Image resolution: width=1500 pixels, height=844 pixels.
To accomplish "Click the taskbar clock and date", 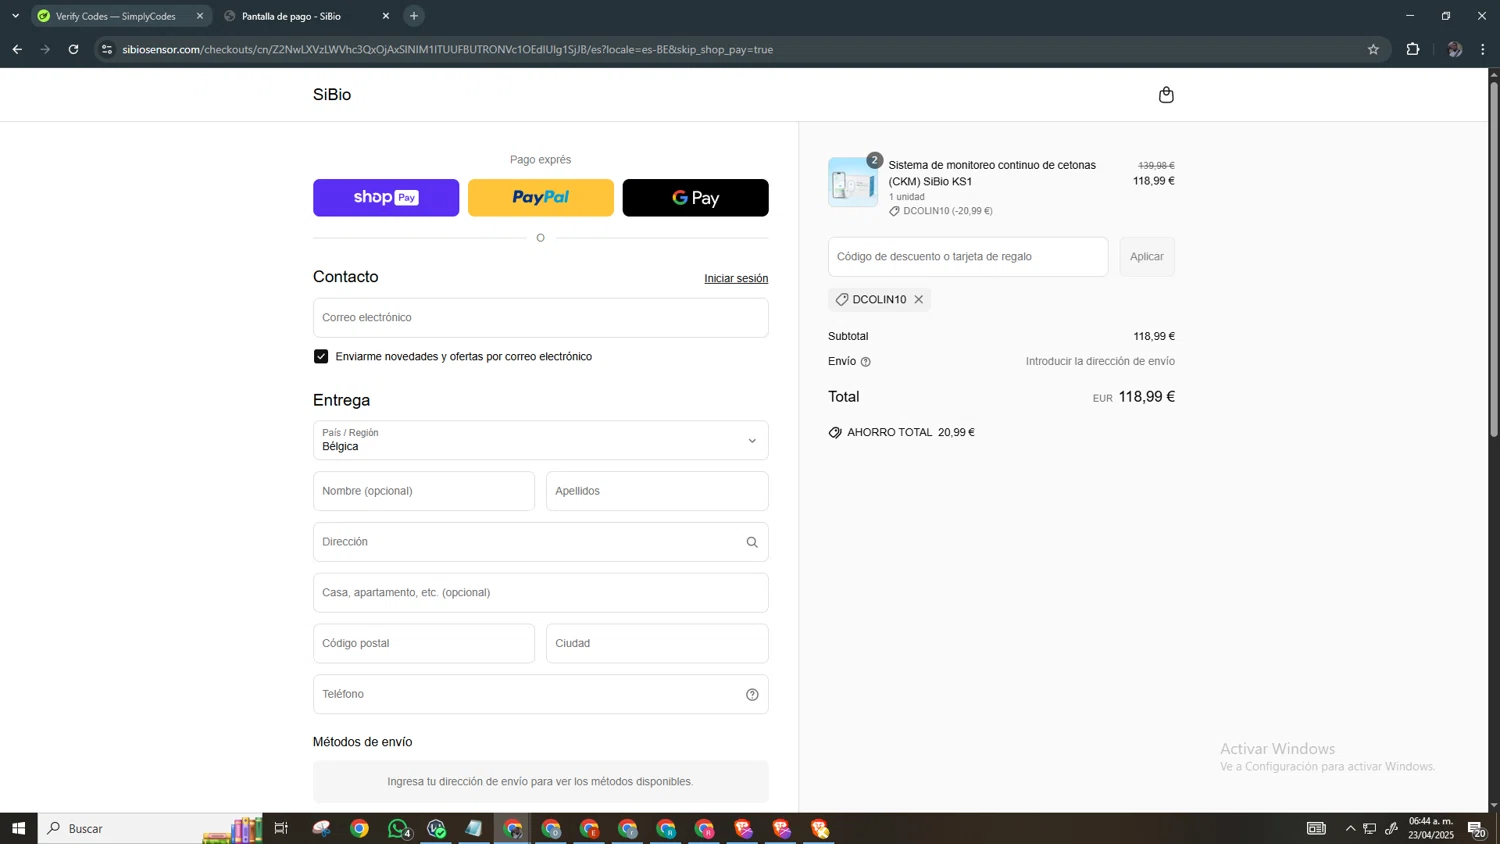I will [x=1431, y=828].
